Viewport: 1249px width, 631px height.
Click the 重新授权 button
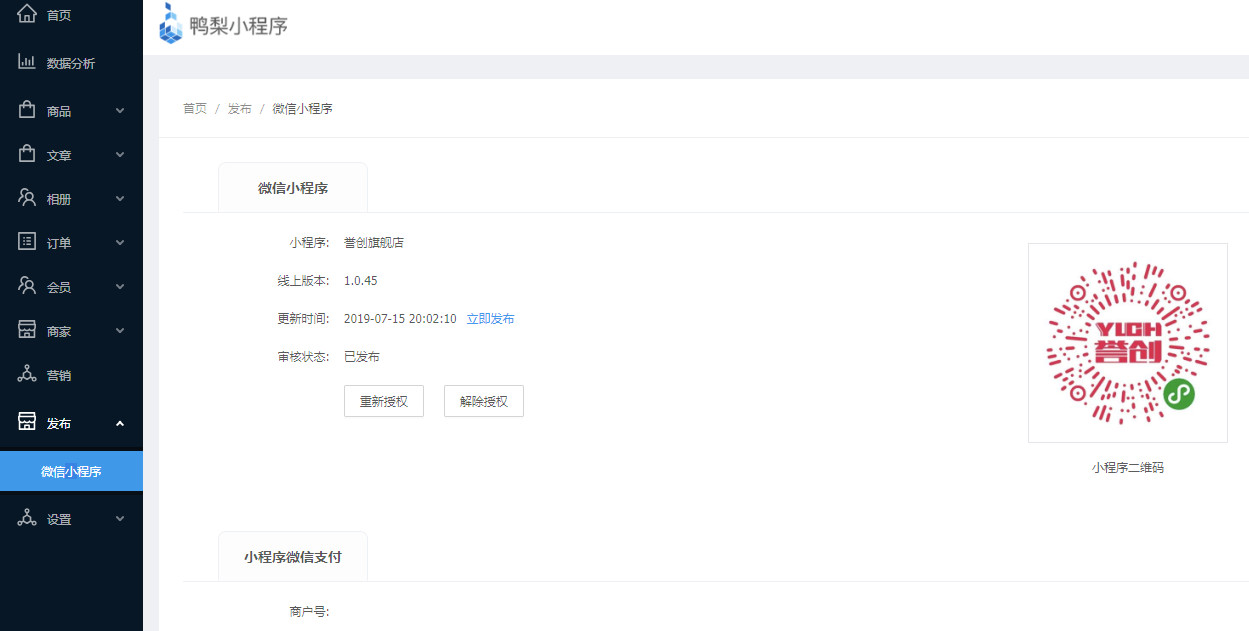point(384,401)
